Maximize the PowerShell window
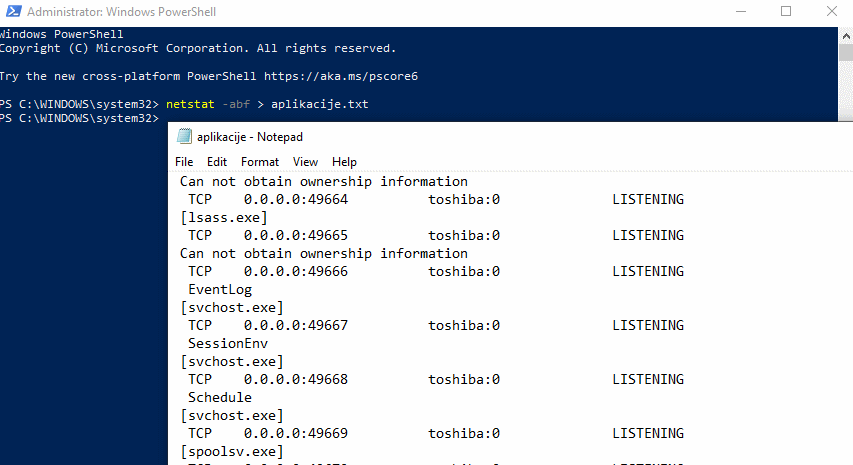This screenshot has width=853, height=465. pyautogui.click(x=786, y=13)
